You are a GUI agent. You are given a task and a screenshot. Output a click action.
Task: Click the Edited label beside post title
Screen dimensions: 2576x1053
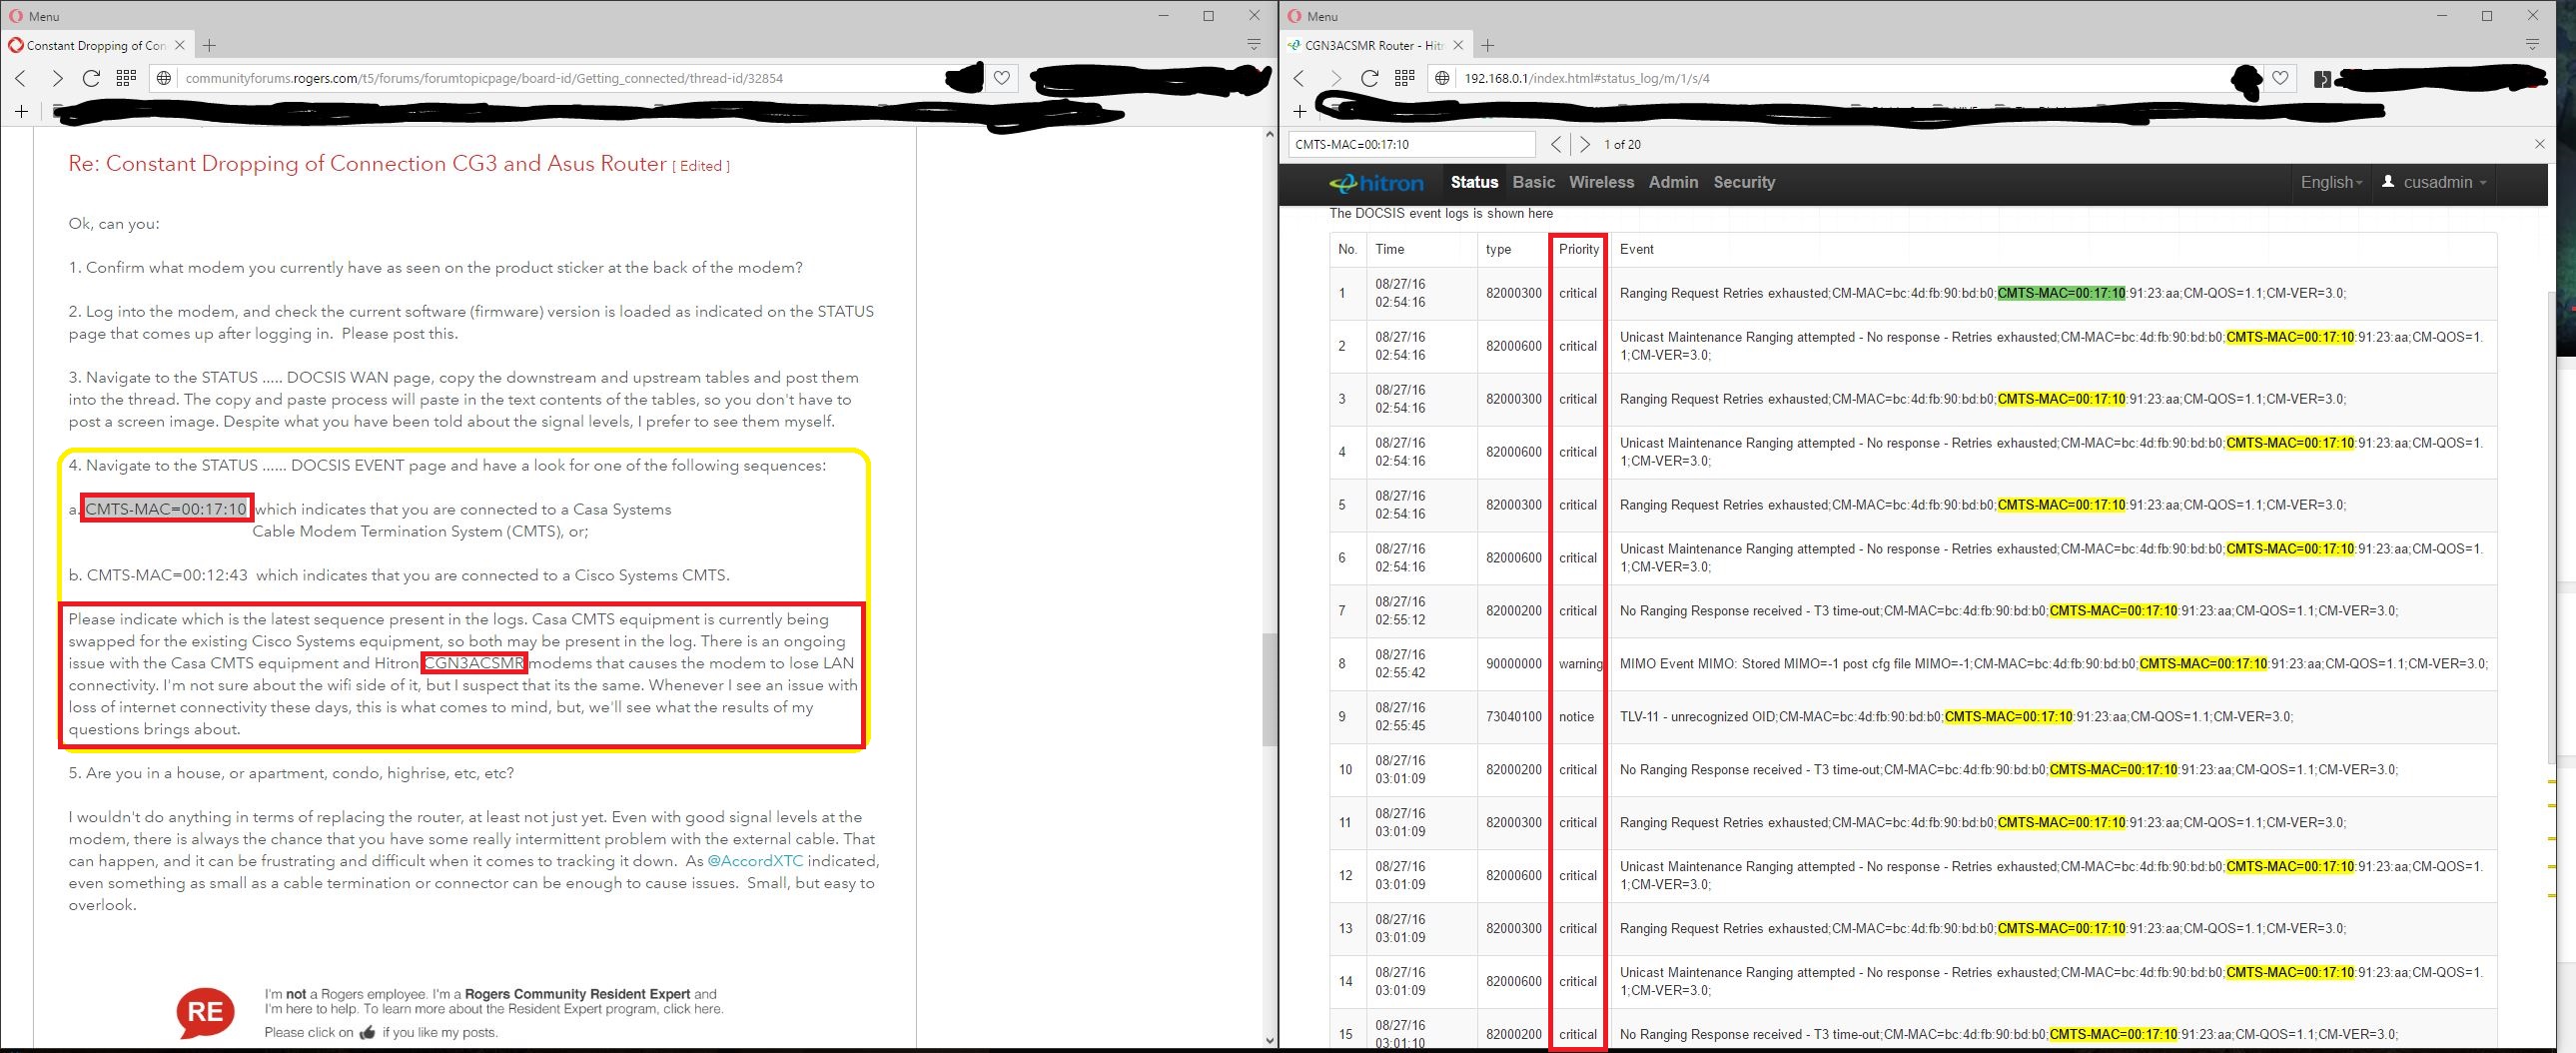point(701,166)
